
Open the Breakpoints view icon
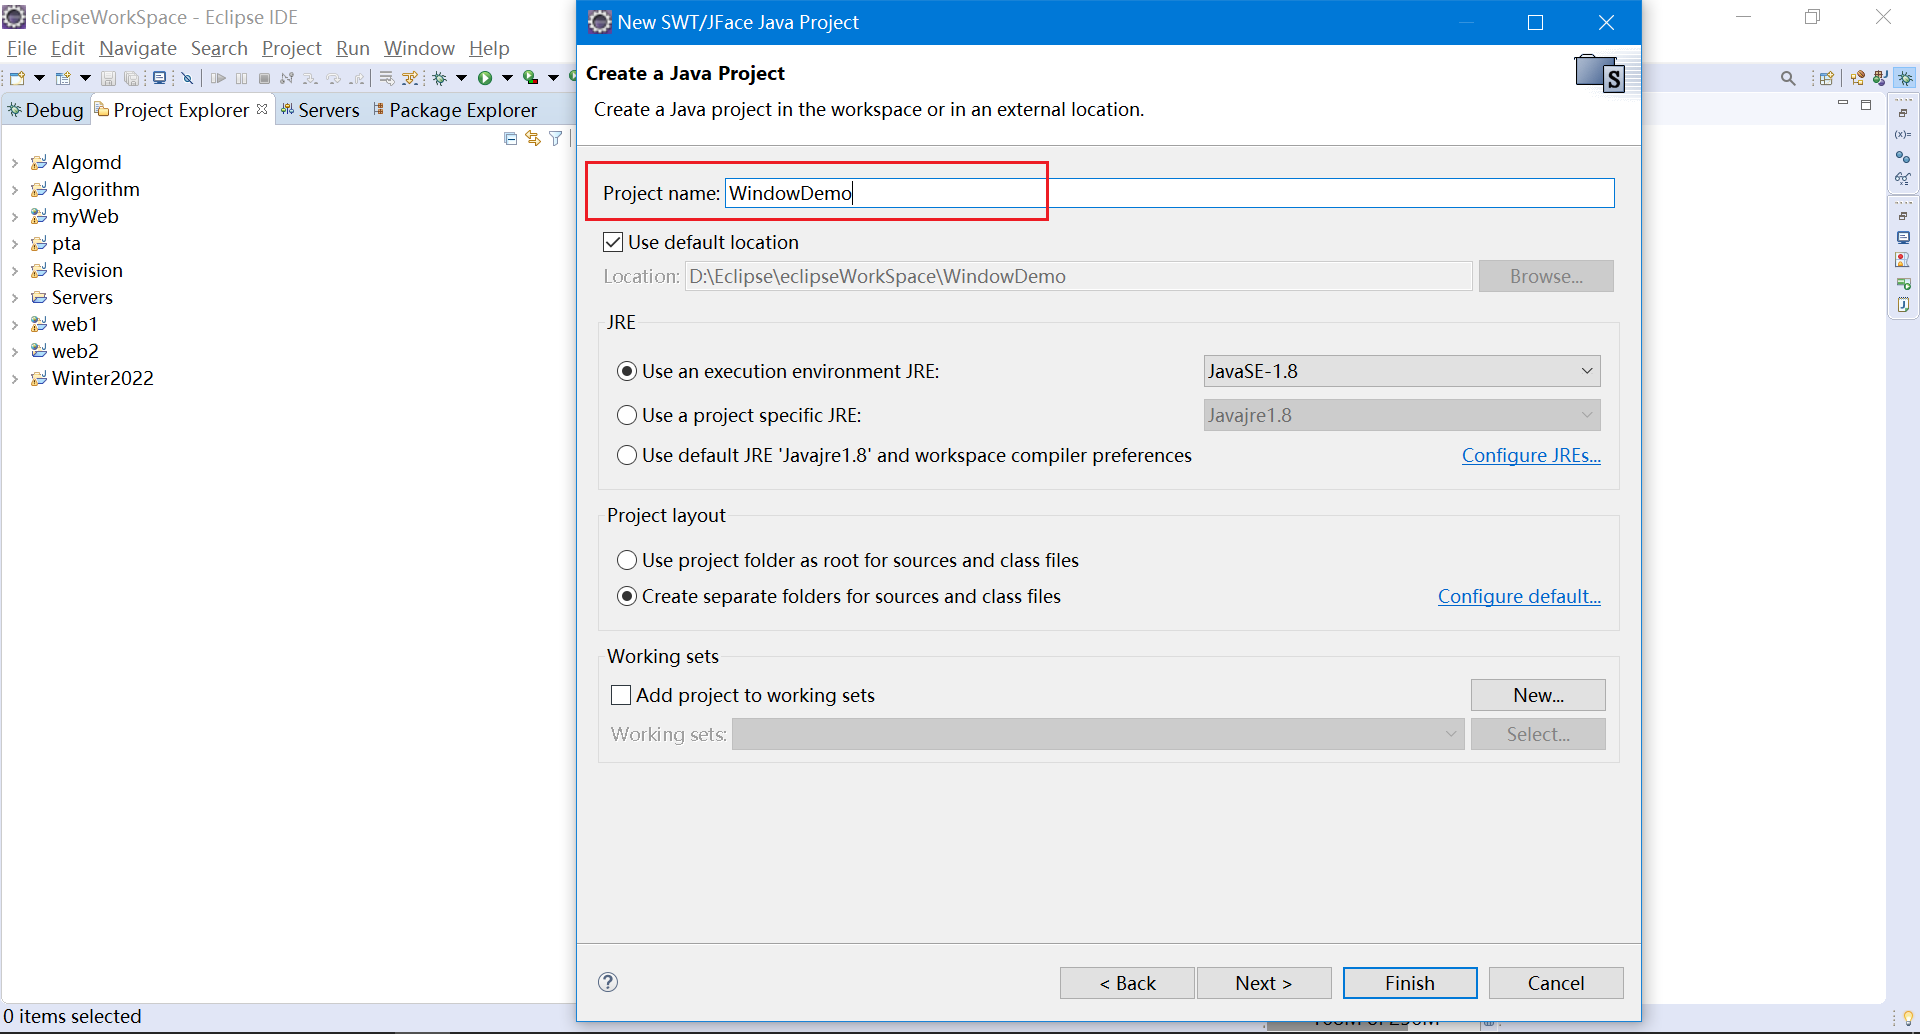1903,157
